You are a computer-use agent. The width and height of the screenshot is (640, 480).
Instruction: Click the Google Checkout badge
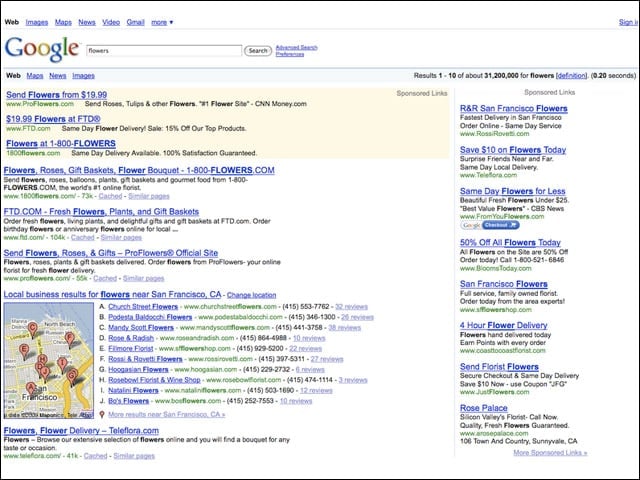tap(490, 225)
